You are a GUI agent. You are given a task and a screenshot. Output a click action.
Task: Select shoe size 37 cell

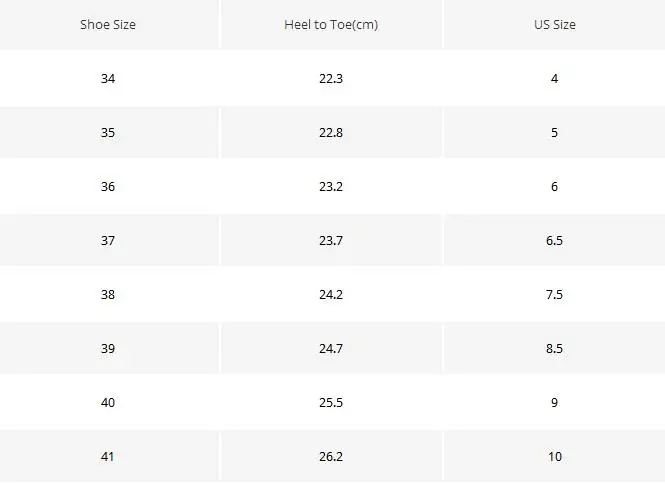[x=108, y=241]
